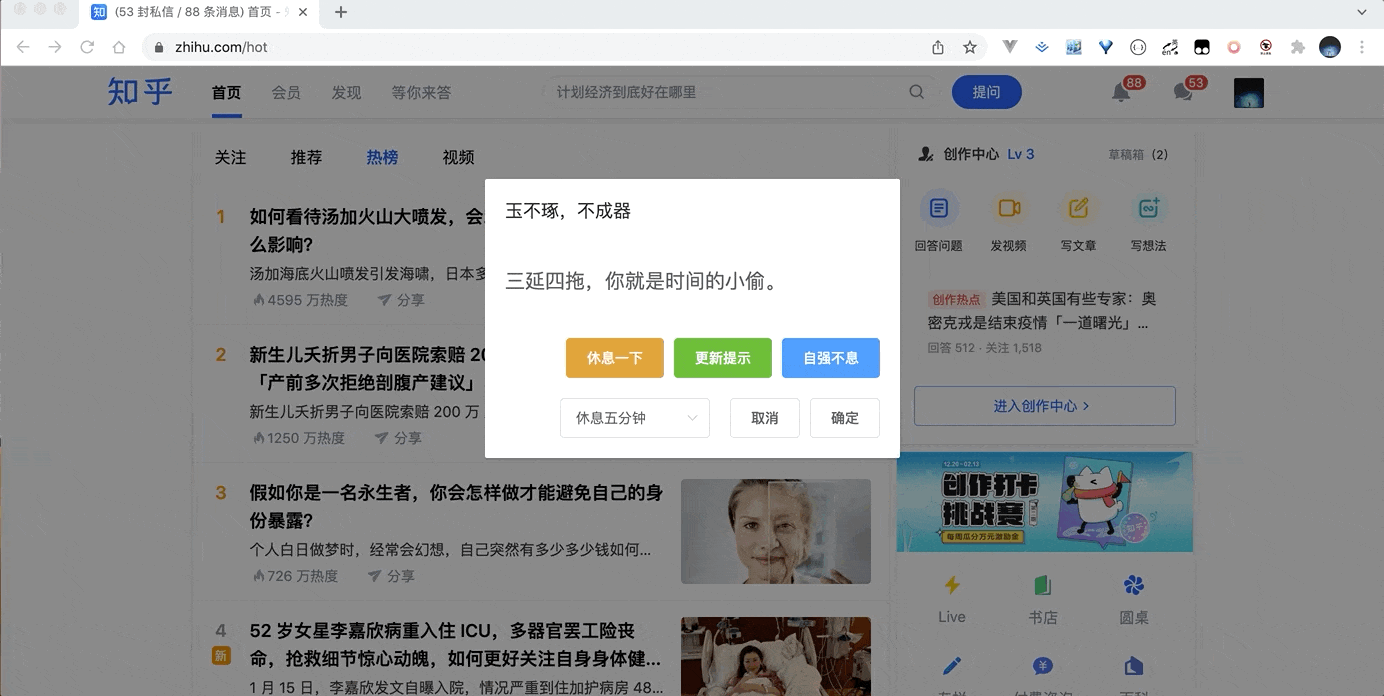1384x696 pixels.
Task: Click the 确定 confirm button
Action: tap(845, 418)
